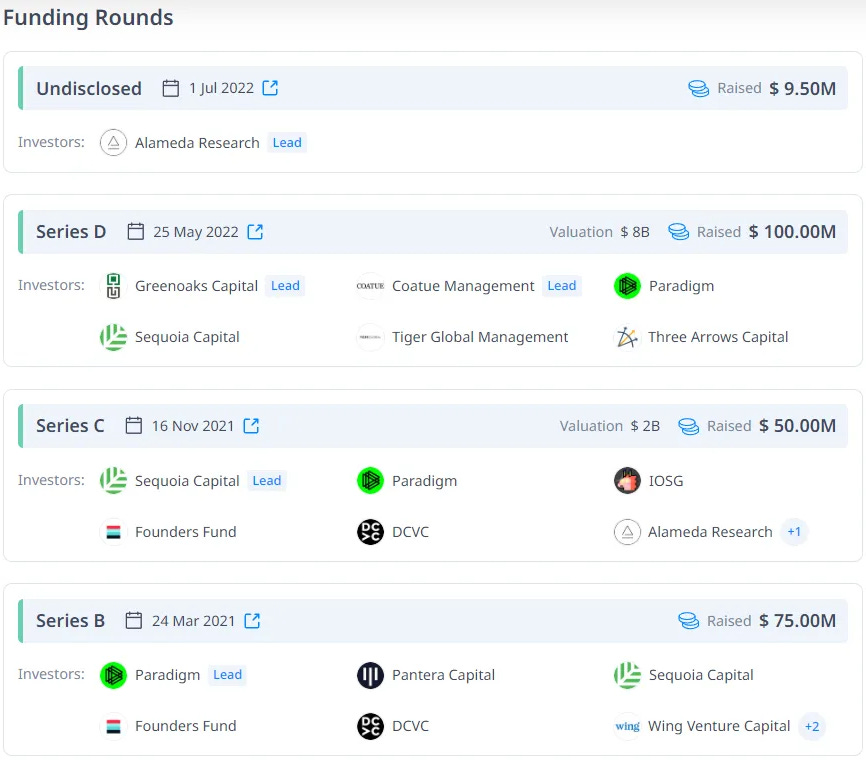This screenshot has height=764, width=866.
Task: Click coins icon next to Raised $ 50.00M
Action: [x=688, y=426]
